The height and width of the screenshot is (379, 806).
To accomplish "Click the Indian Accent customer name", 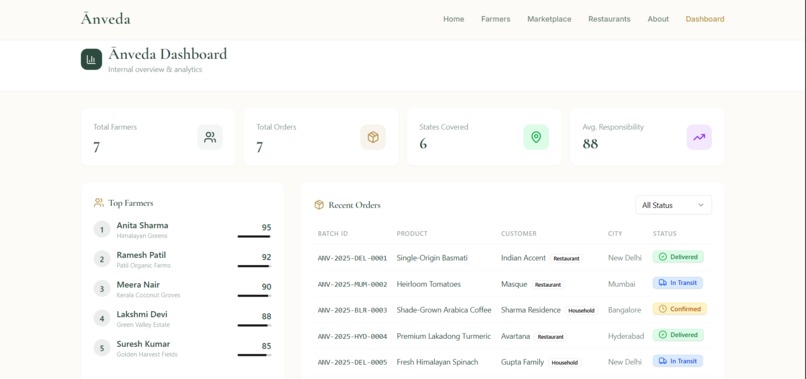I will (523, 258).
